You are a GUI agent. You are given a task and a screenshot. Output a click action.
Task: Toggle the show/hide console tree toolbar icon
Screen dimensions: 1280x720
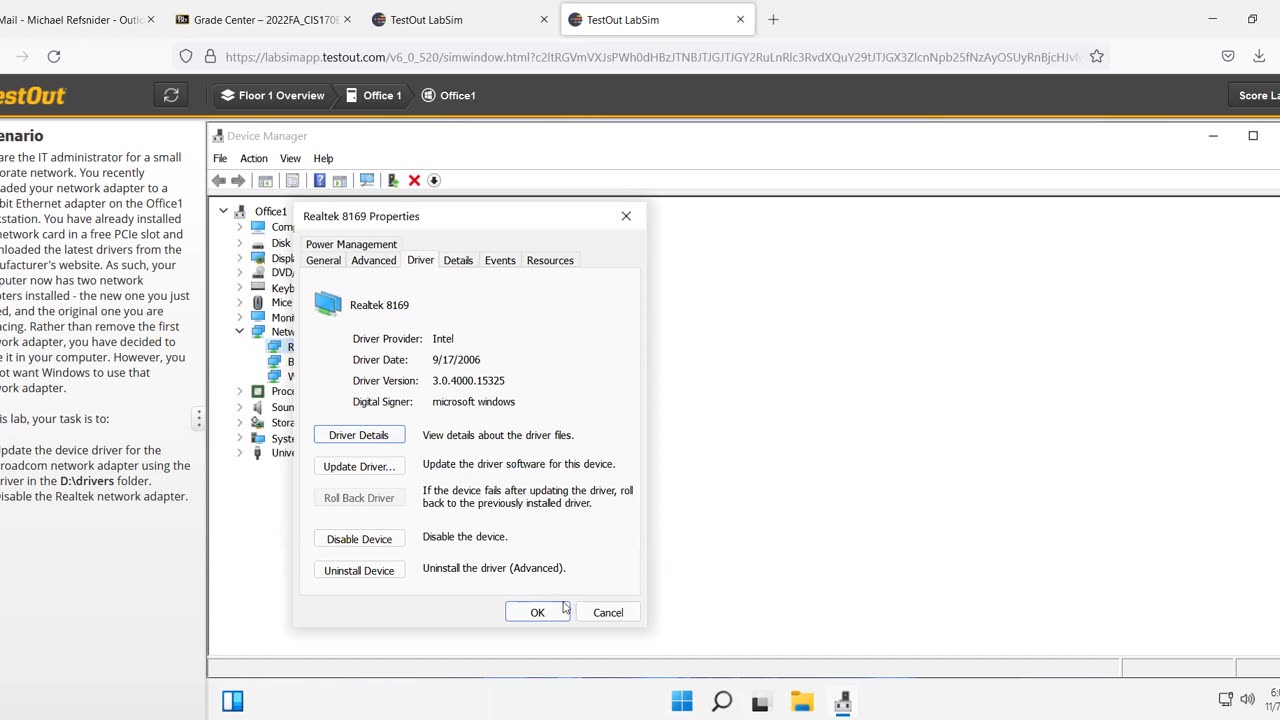coord(265,181)
